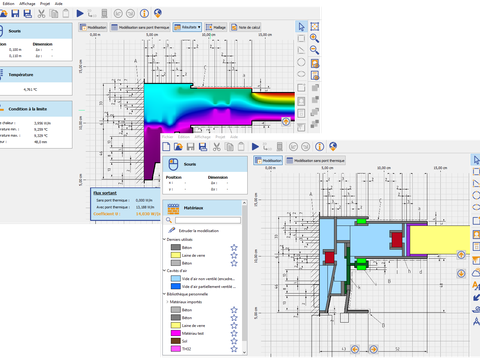Toggle favorite star for Matériau test
The width and height of the screenshot is (480, 360).
pos(234,333)
